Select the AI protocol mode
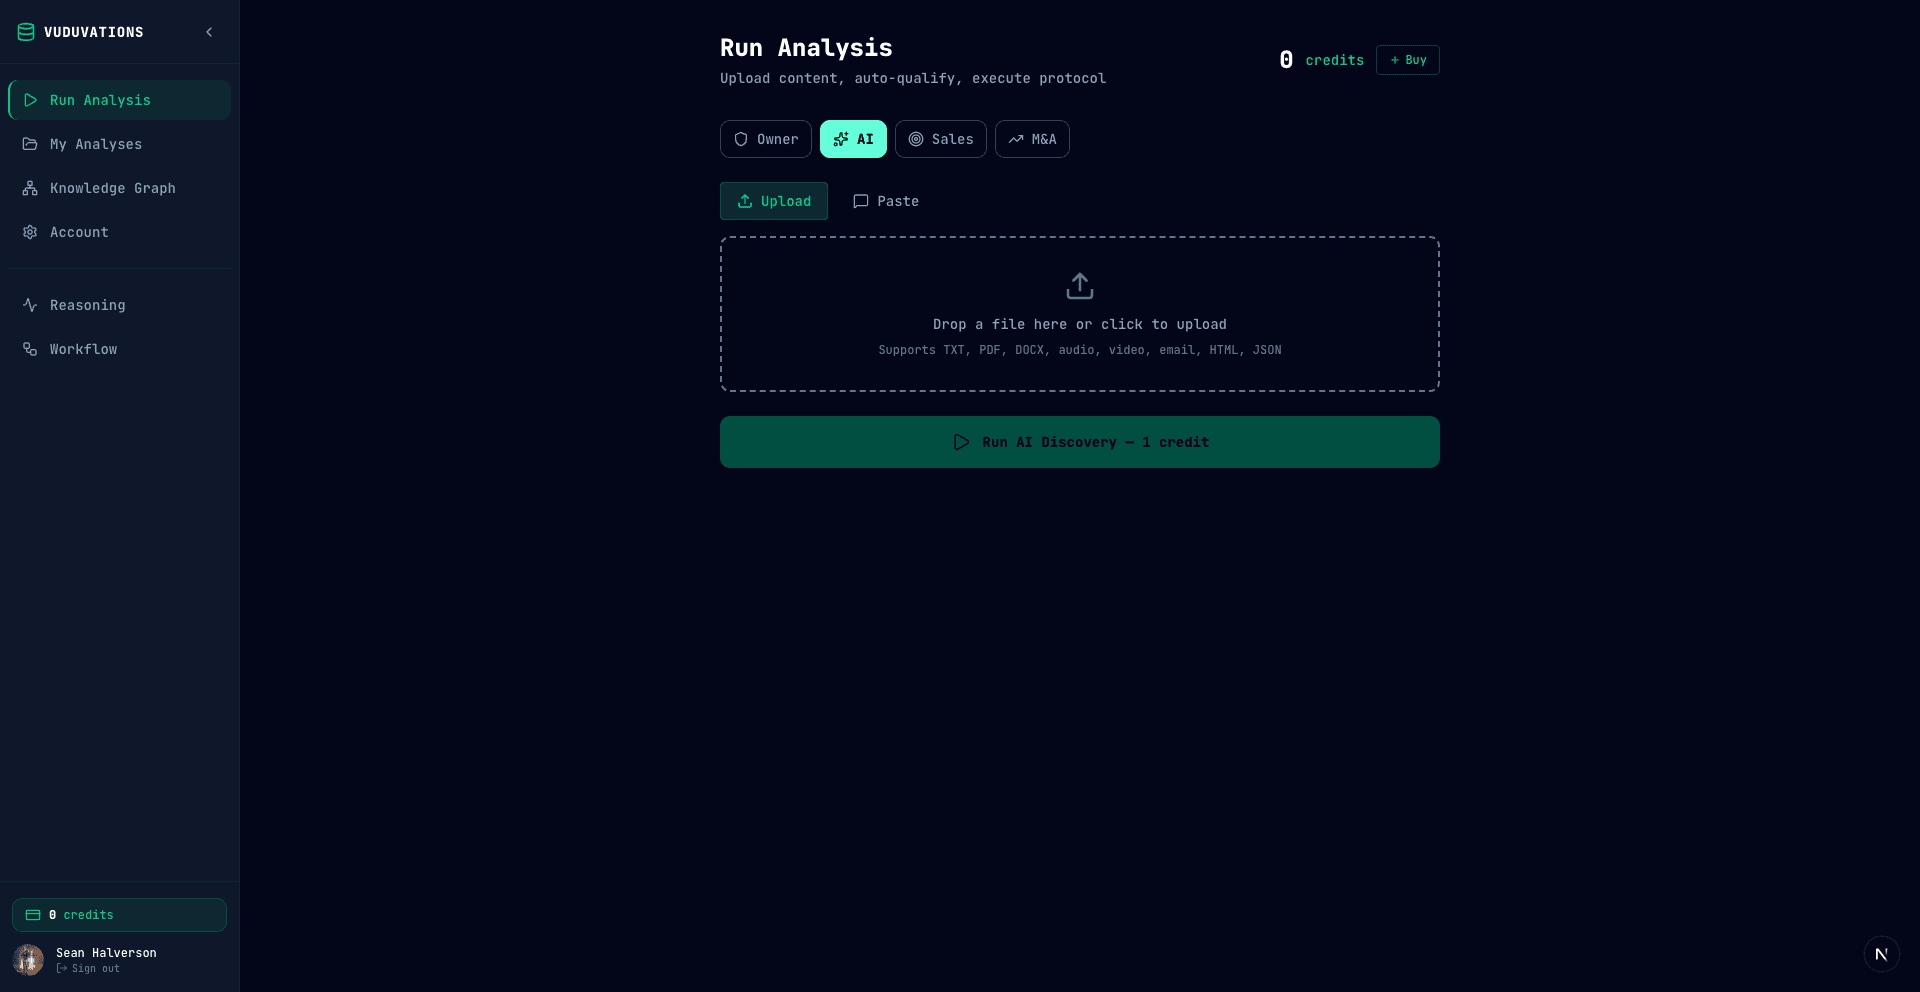Screen dimensions: 1920x992 (x=853, y=139)
